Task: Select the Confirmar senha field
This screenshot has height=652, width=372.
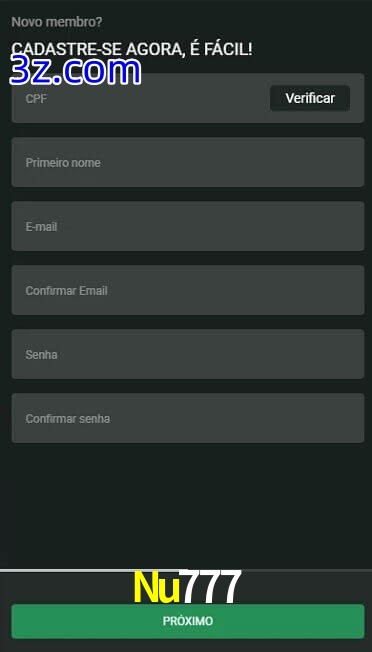Action: [x=188, y=418]
